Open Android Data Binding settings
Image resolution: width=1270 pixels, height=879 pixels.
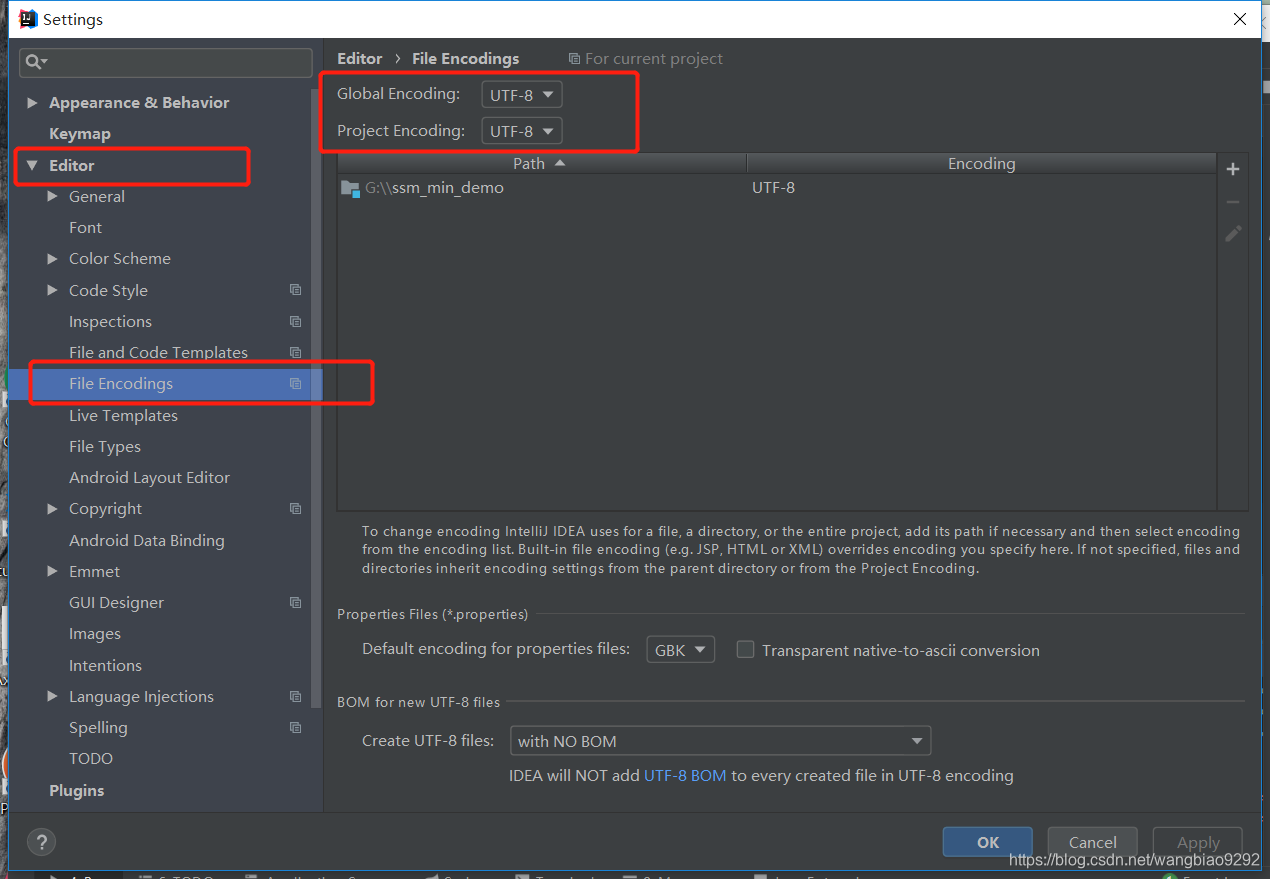[147, 540]
